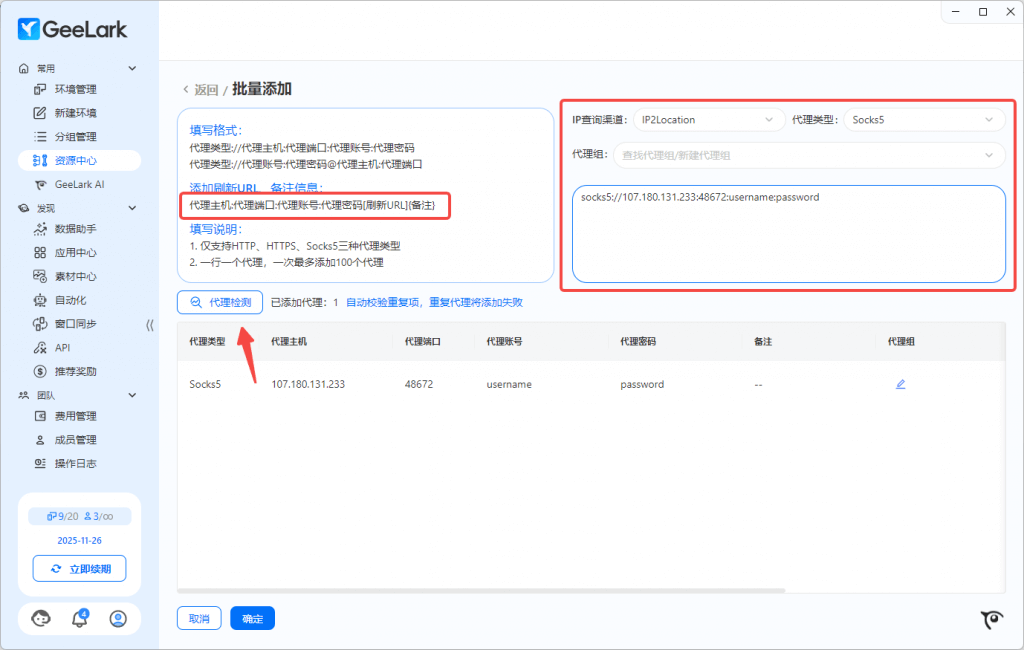Collapse sidebar using double chevron icon
Screen dimensions: 1024x650
click(x=150, y=324)
